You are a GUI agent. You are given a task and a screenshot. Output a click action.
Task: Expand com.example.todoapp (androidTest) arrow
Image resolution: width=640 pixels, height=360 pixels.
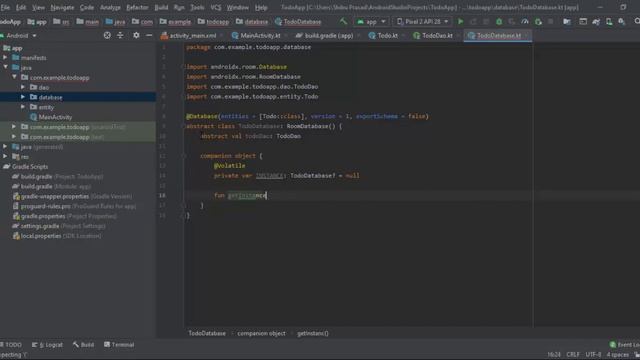coord(14,127)
